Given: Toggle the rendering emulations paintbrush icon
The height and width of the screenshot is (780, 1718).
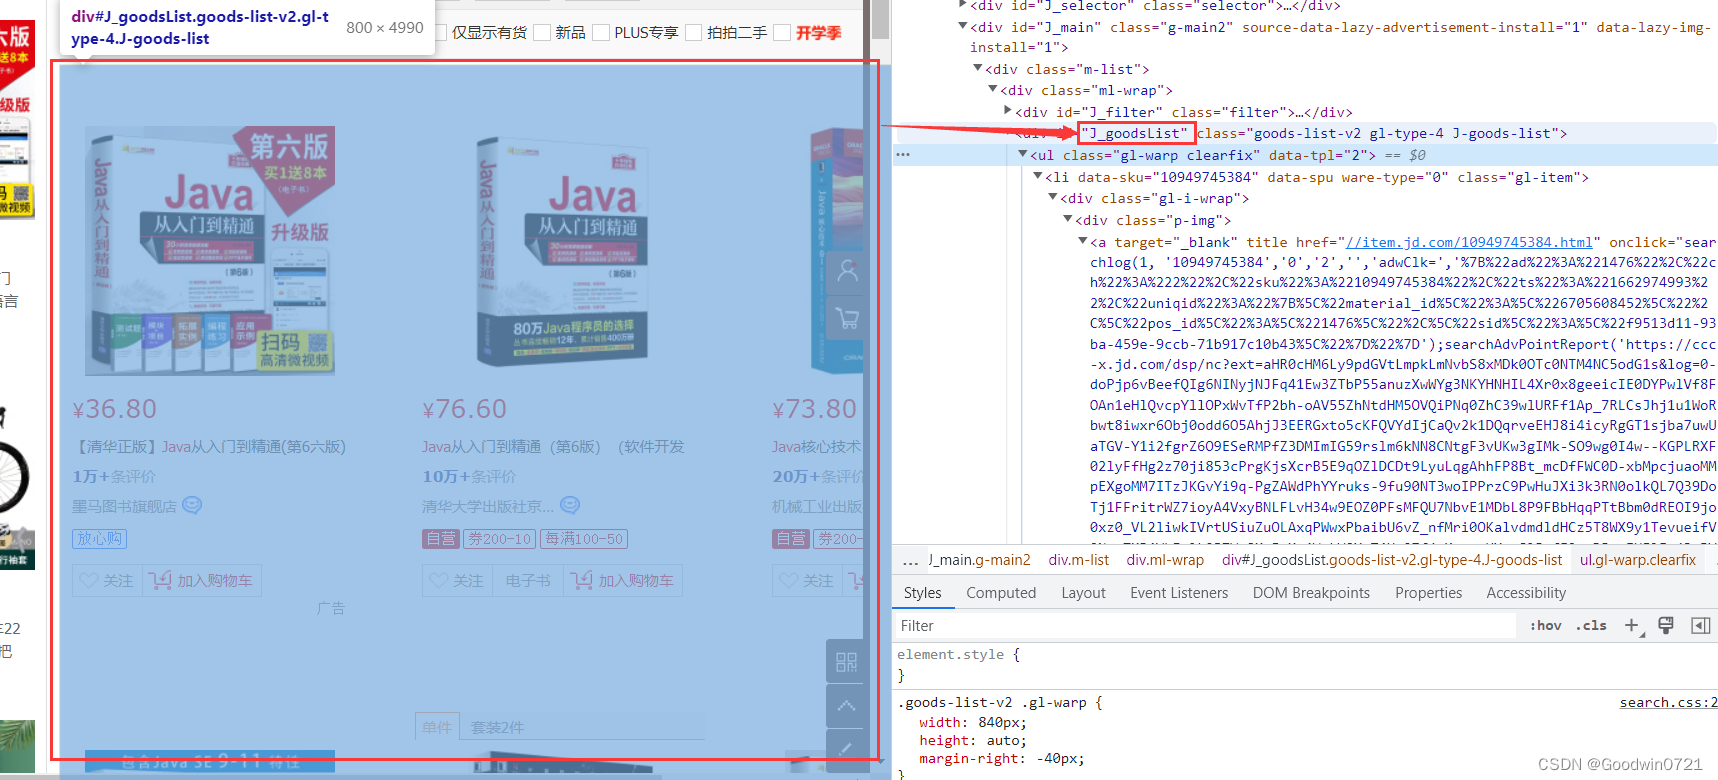Looking at the screenshot, I should [1665, 625].
